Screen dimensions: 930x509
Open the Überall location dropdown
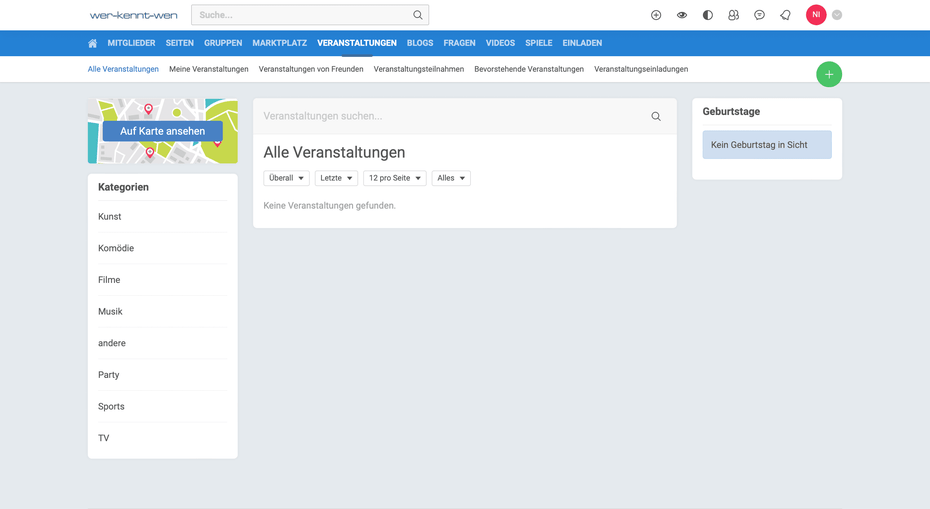point(286,178)
